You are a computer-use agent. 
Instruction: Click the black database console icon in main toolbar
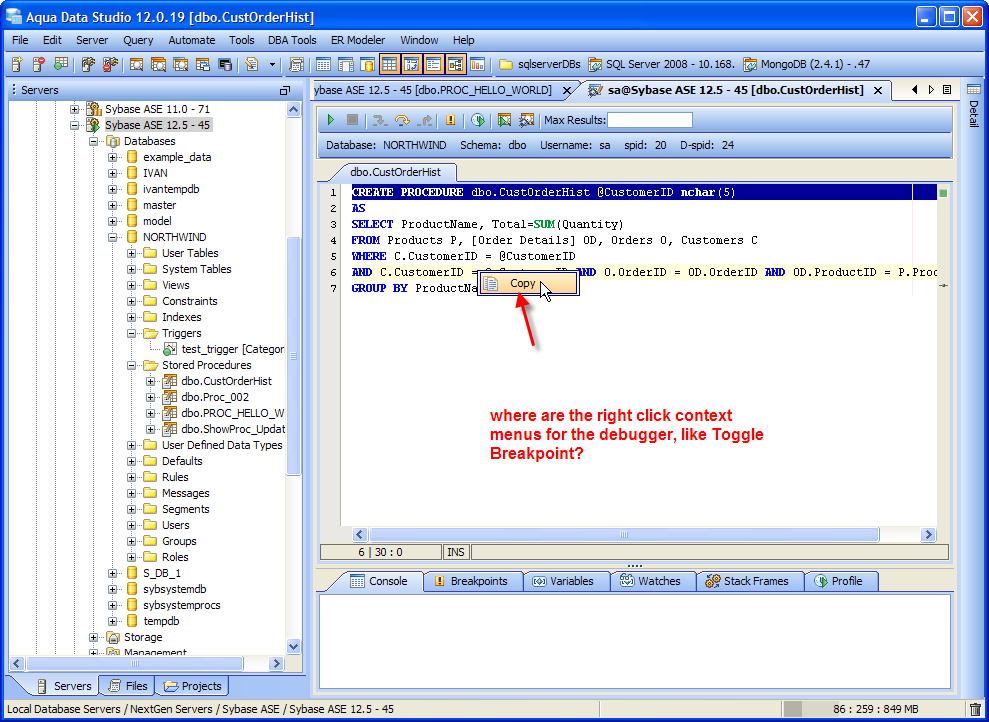(x=225, y=64)
